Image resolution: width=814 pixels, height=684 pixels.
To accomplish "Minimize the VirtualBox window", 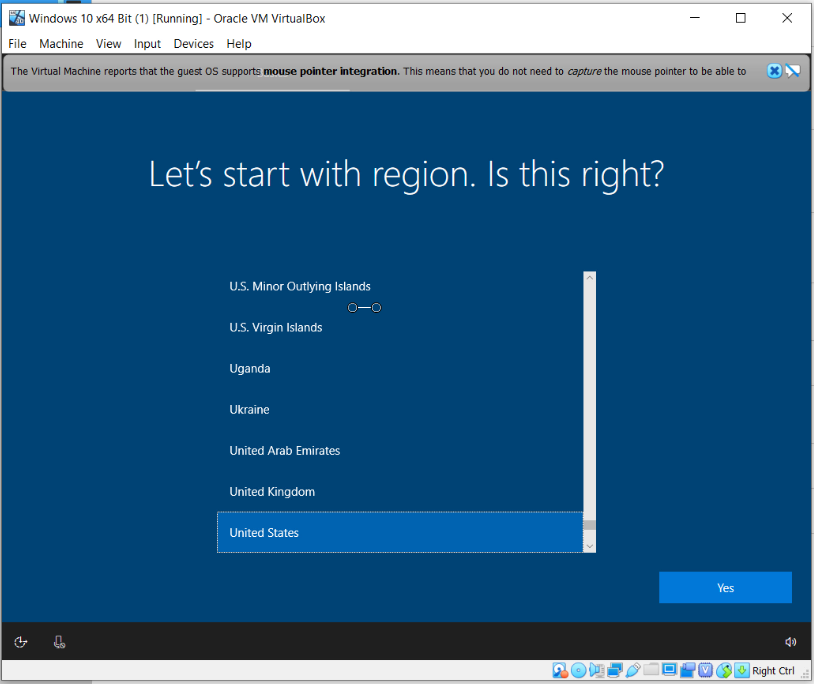I will [695, 18].
